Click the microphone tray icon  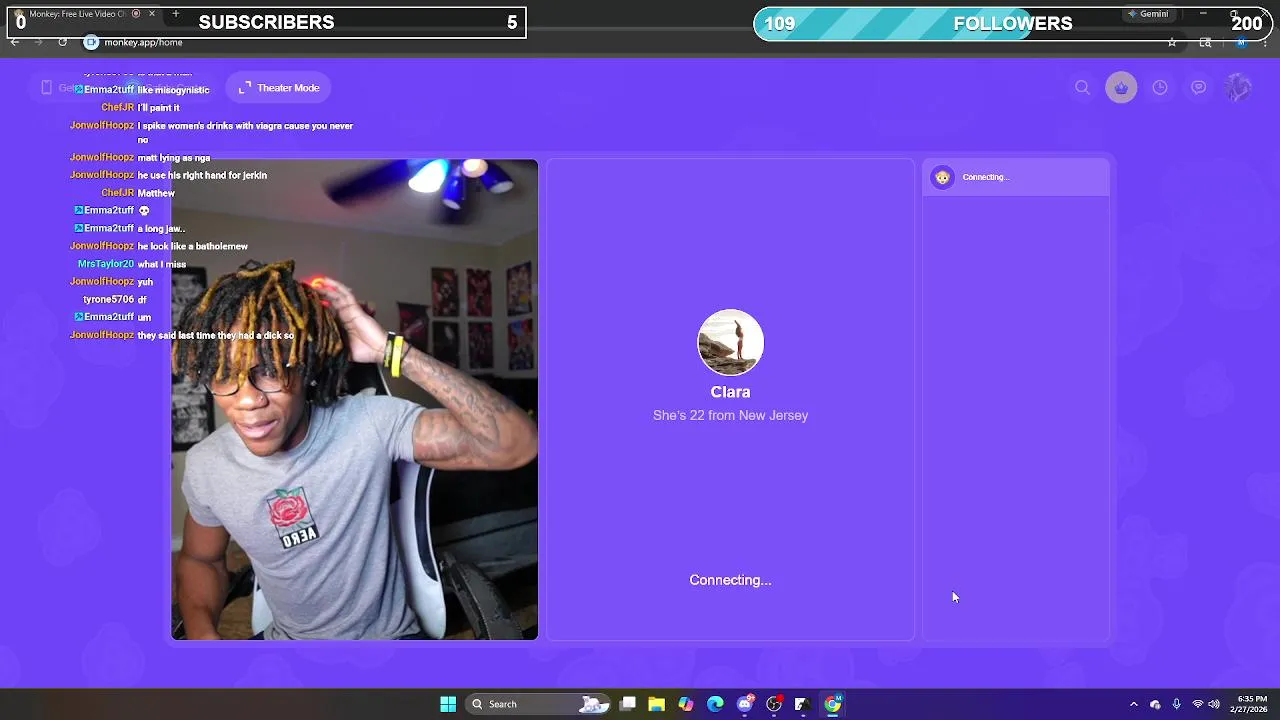pyautogui.click(x=1176, y=704)
